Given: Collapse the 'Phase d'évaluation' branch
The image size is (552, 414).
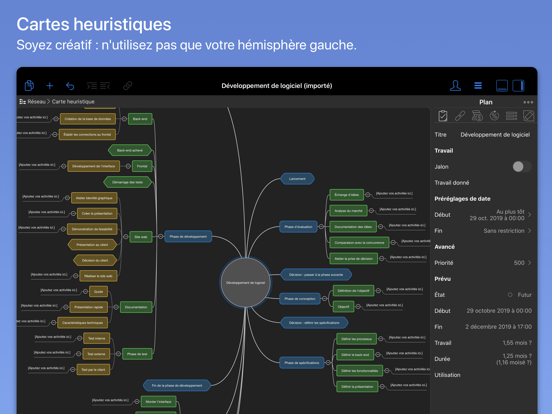Looking at the screenshot, I should (x=321, y=227).
